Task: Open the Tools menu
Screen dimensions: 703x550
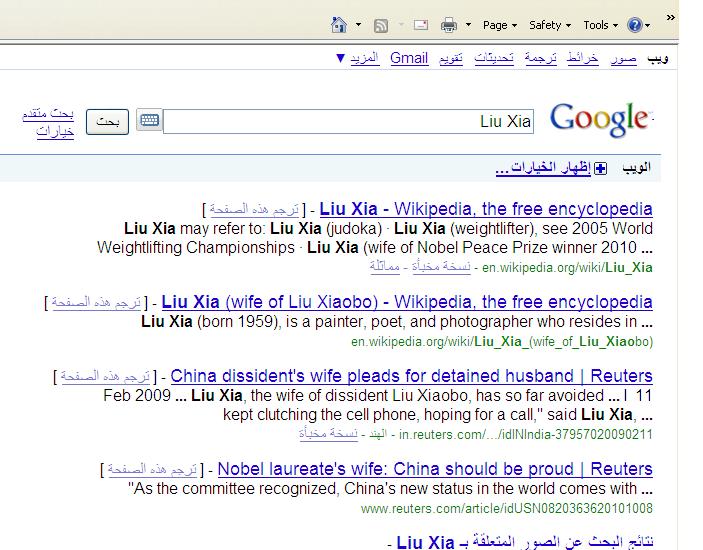Action: pyautogui.click(x=600, y=25)
